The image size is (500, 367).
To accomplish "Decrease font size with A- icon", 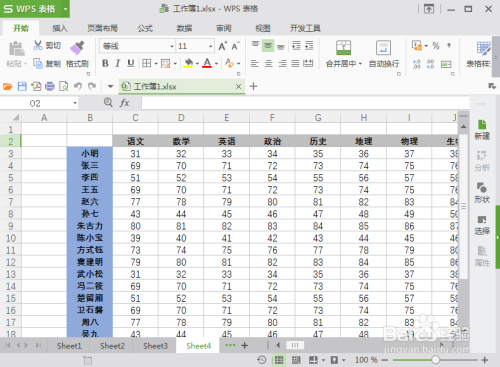I will pyautogui.click(x=236, y=46).
